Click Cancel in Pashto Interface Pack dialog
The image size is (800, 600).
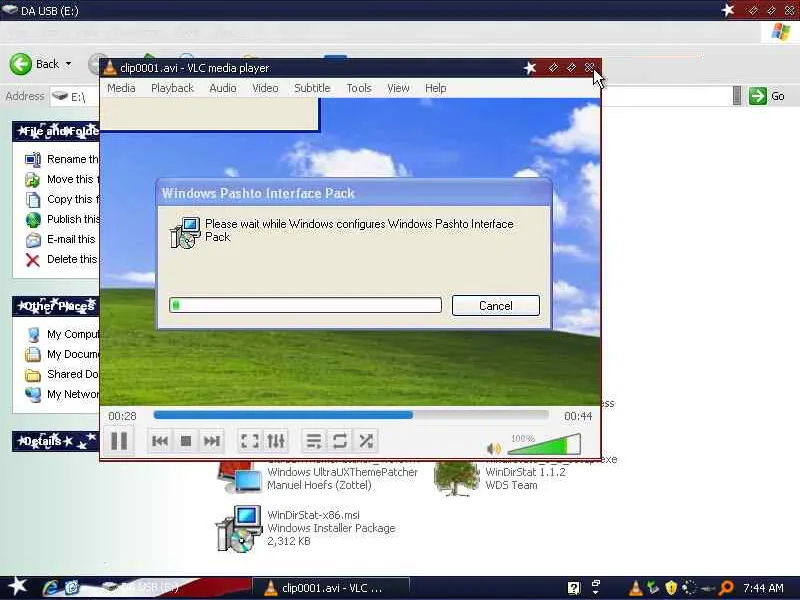pyautogui.click(x=495, y=306)
